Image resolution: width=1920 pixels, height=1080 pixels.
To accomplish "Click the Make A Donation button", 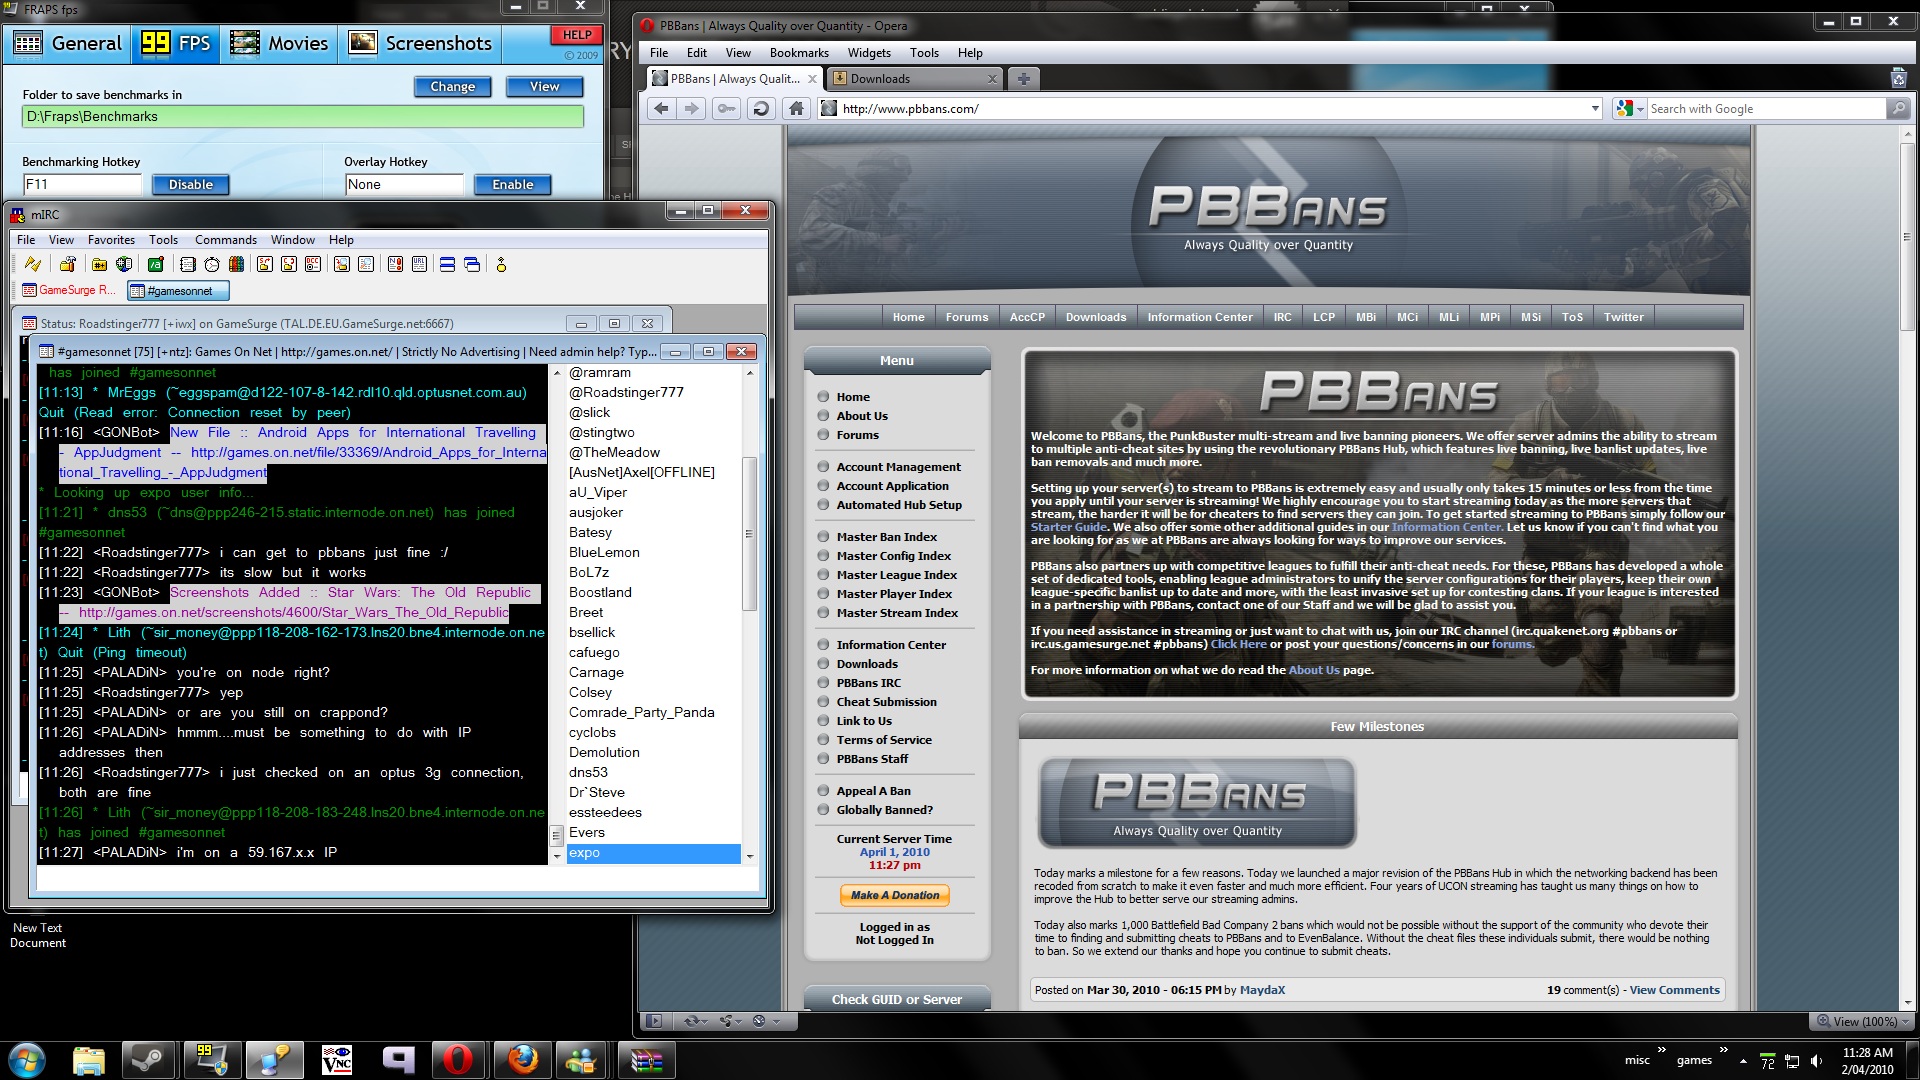I will (895, 895).
